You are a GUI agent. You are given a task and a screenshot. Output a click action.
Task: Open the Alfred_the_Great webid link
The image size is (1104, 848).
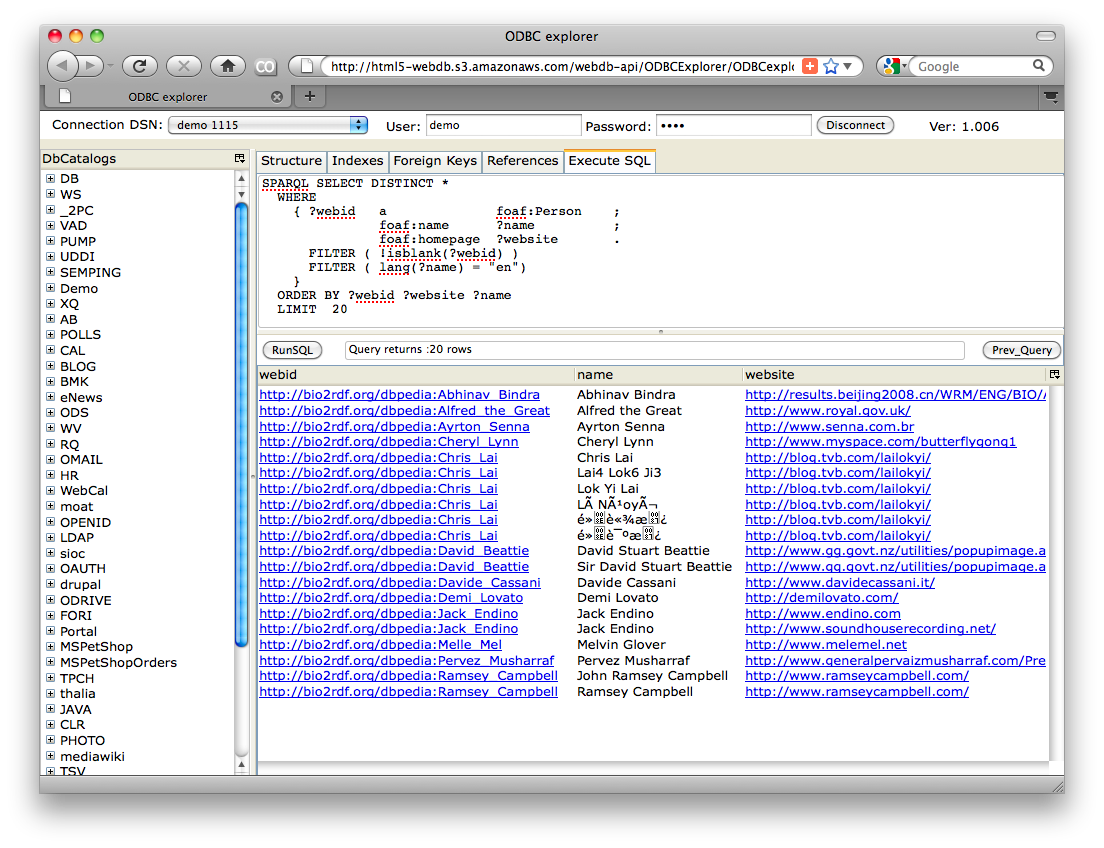(x=404, y=411)
